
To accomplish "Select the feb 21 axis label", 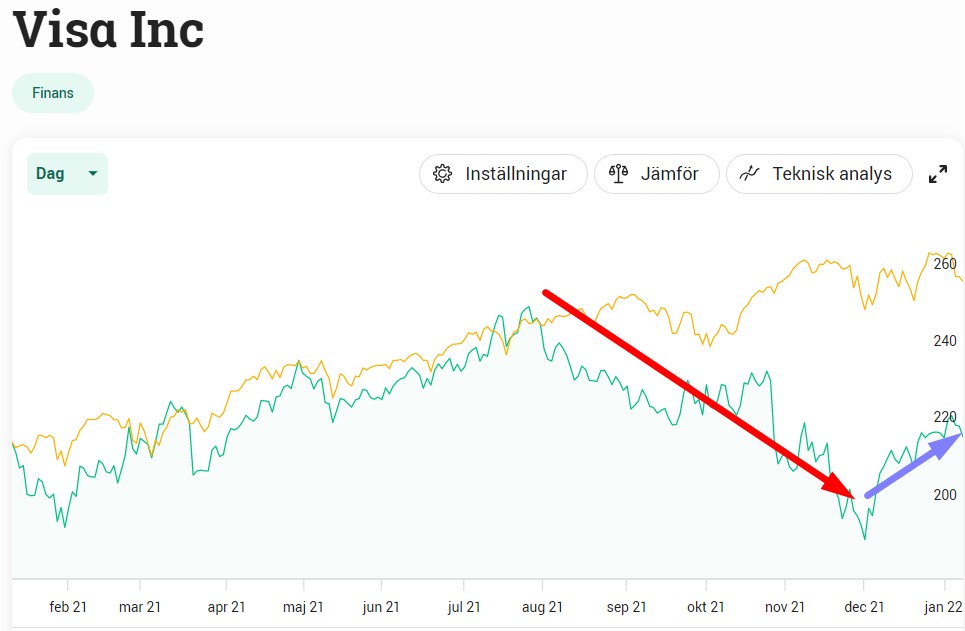I will pos(68,606).
